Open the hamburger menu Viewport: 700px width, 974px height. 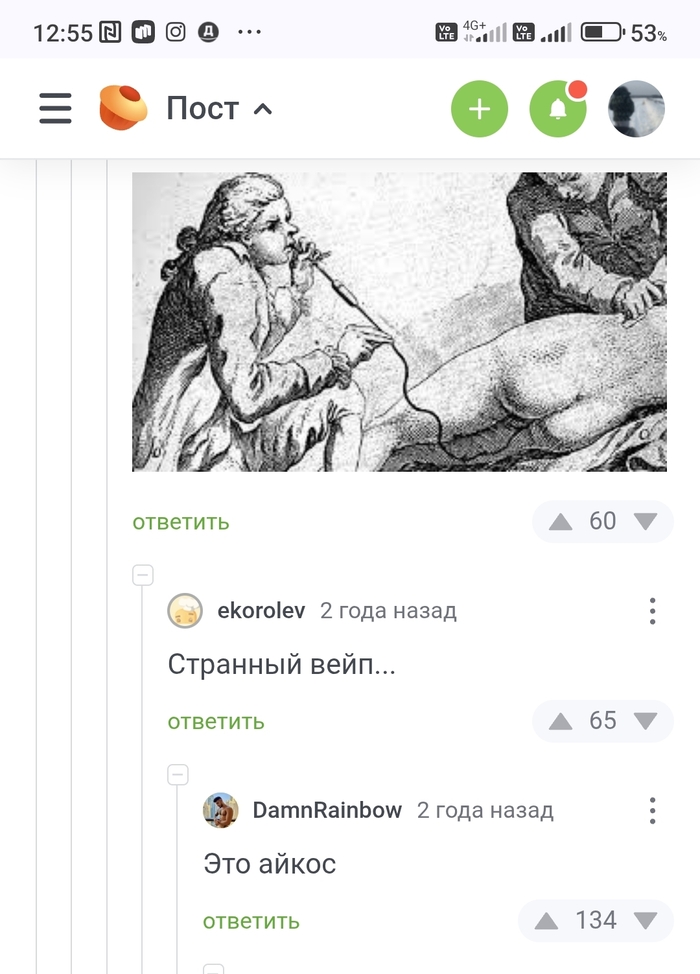coord(55,109)
